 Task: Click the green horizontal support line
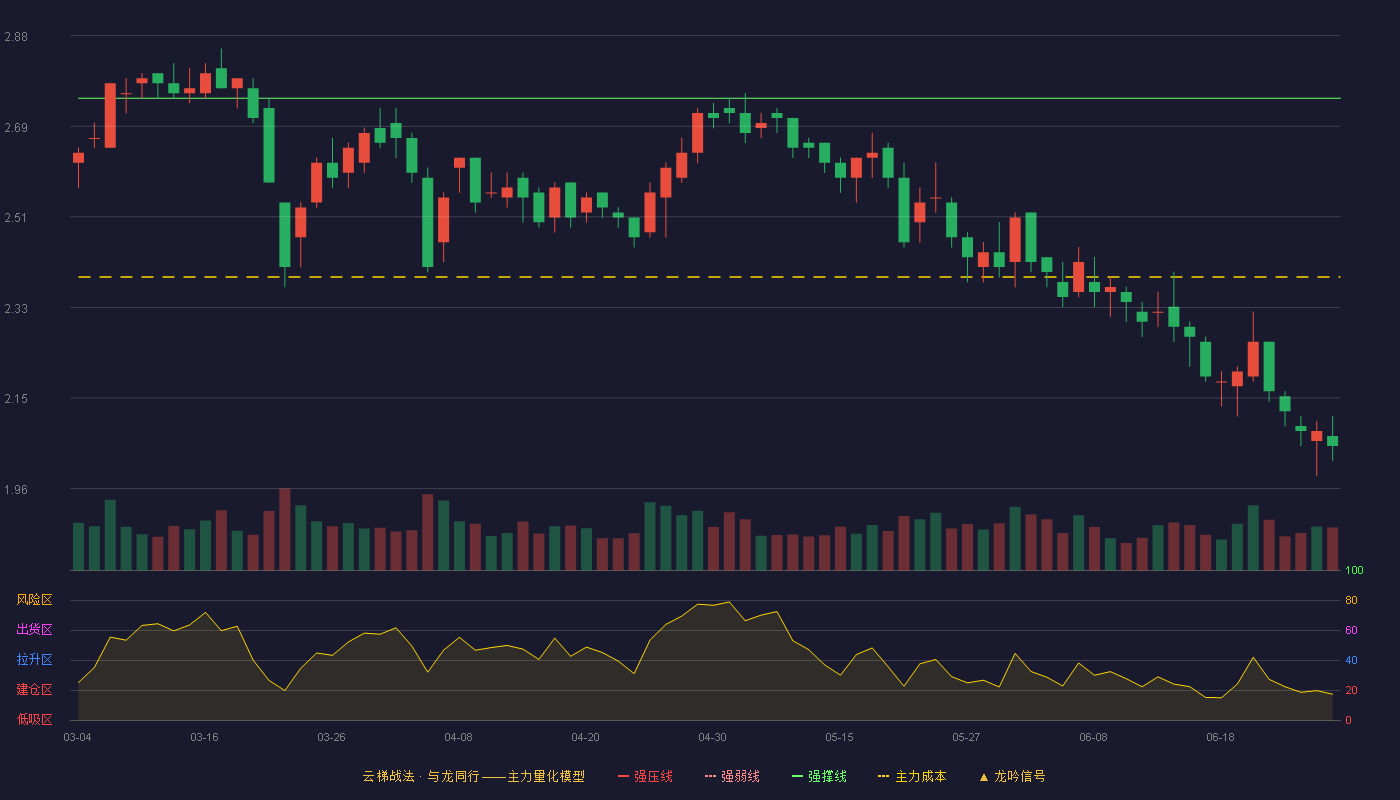coord(709,98)
